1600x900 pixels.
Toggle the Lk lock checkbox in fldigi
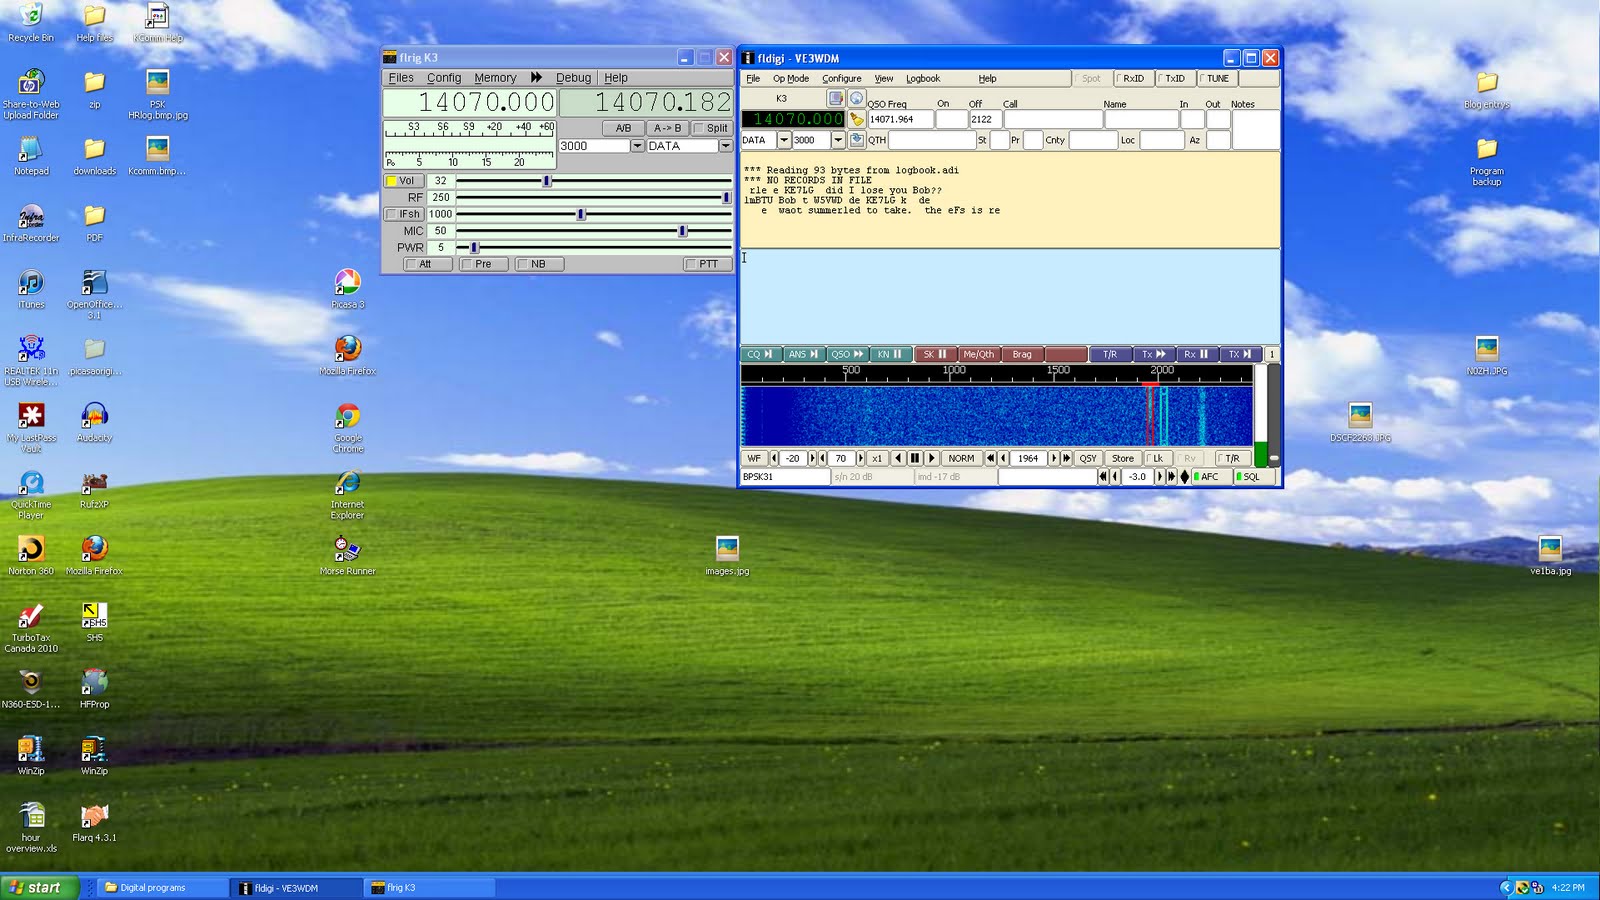click(1159, 458)
